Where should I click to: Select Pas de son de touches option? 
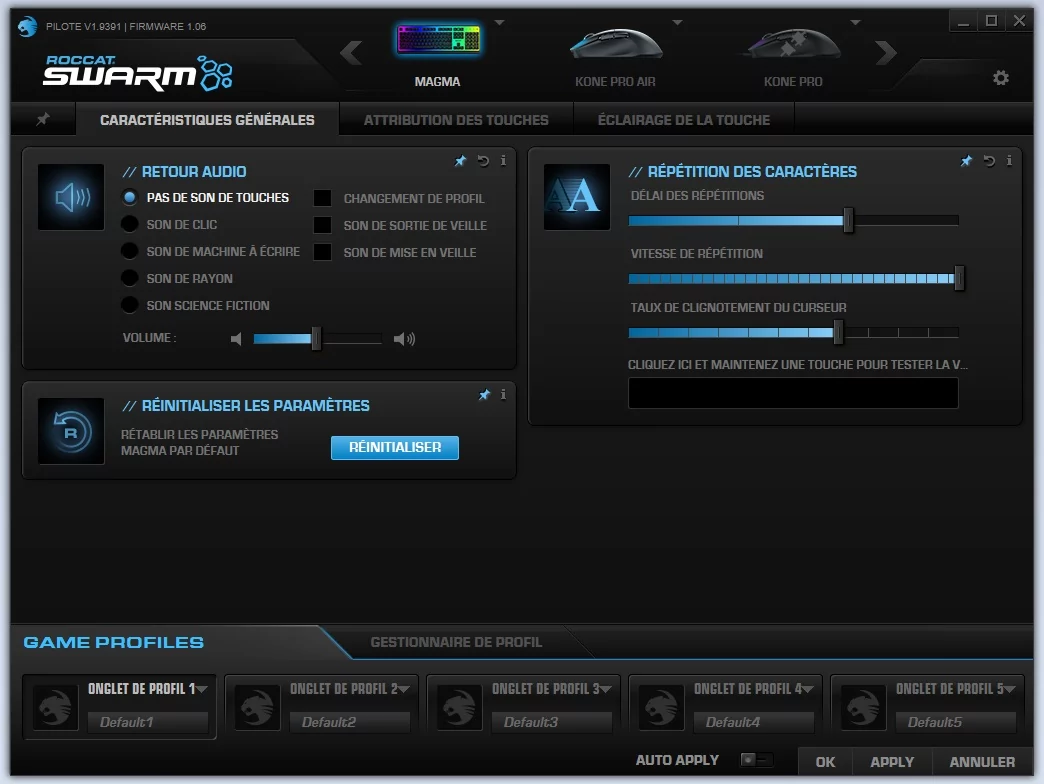130,198
